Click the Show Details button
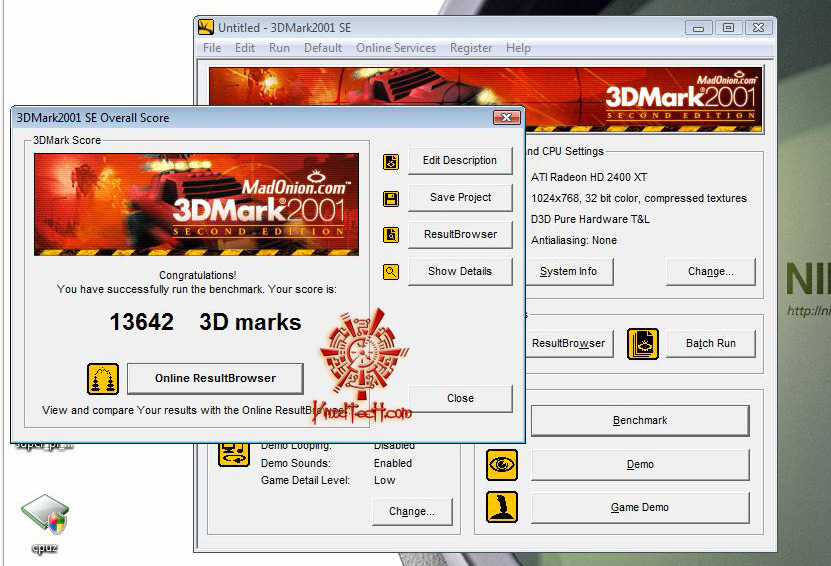This screenshot has height=566, width=831. [x=460, y=271]
